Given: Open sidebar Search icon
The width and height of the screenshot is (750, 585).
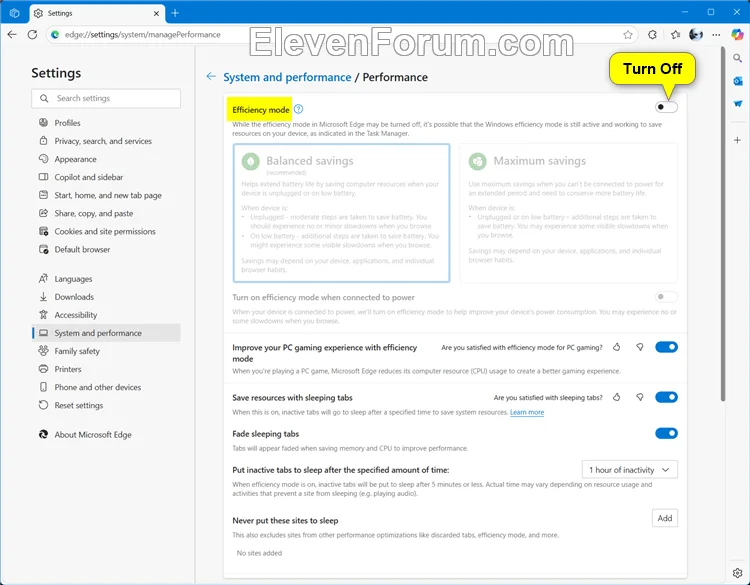Looking at the screenshot, I should tap(738, 58).
